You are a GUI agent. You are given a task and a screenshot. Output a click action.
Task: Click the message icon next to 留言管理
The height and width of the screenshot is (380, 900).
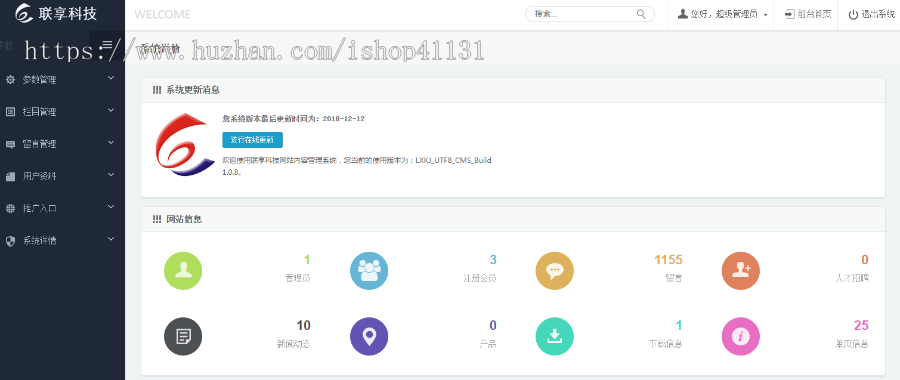tap(10, 144)
